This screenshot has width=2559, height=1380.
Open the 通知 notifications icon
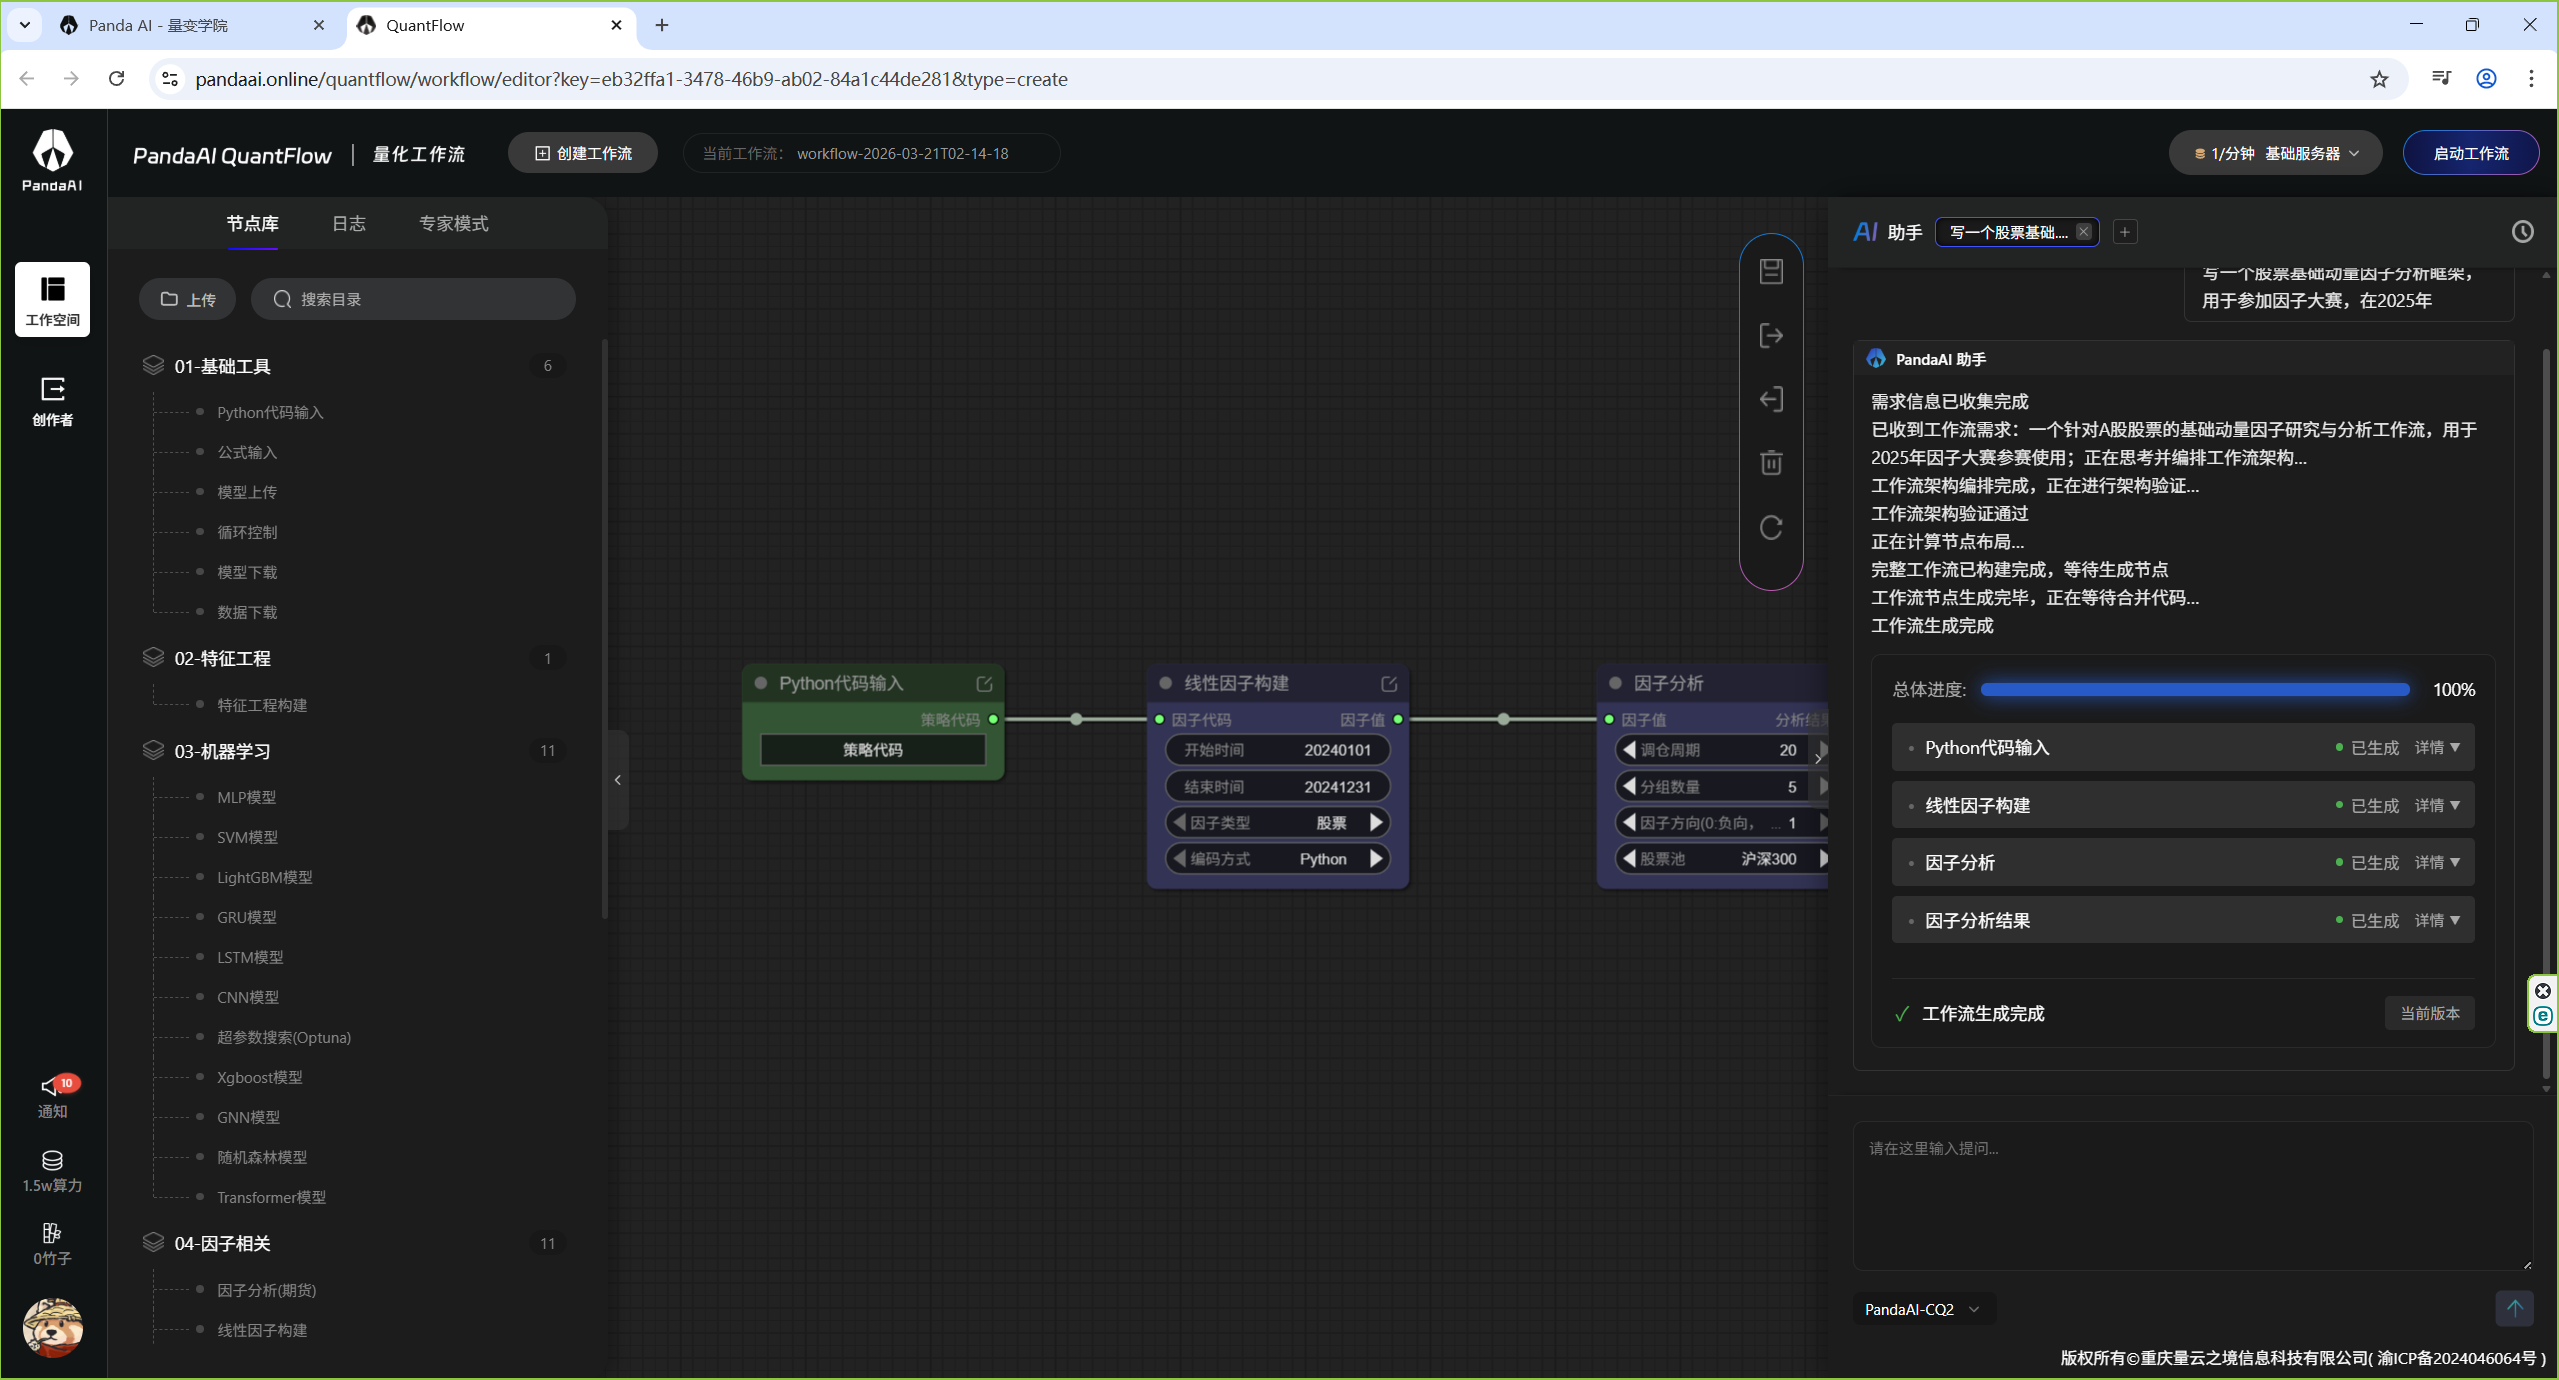(x=52, y=1098)
